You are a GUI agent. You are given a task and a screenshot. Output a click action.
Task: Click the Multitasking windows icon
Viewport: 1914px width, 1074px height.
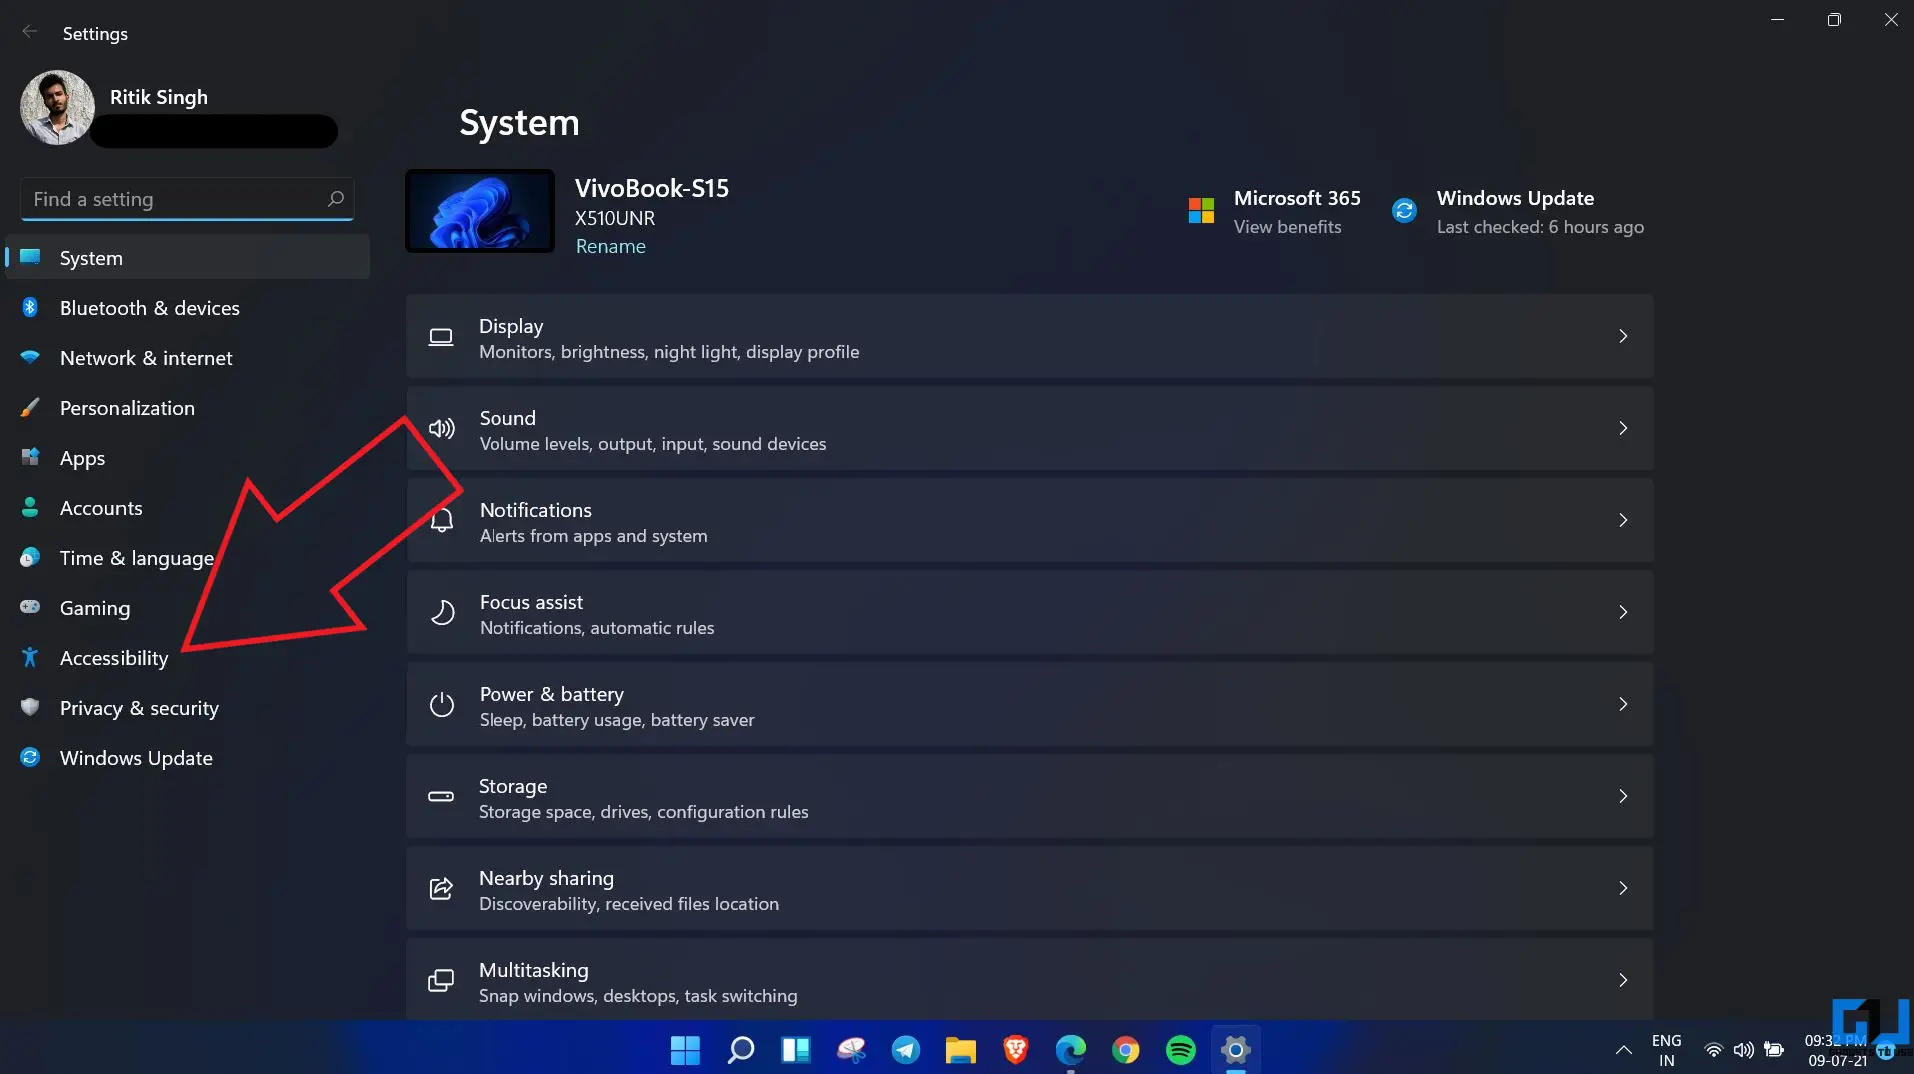[441, 981]
